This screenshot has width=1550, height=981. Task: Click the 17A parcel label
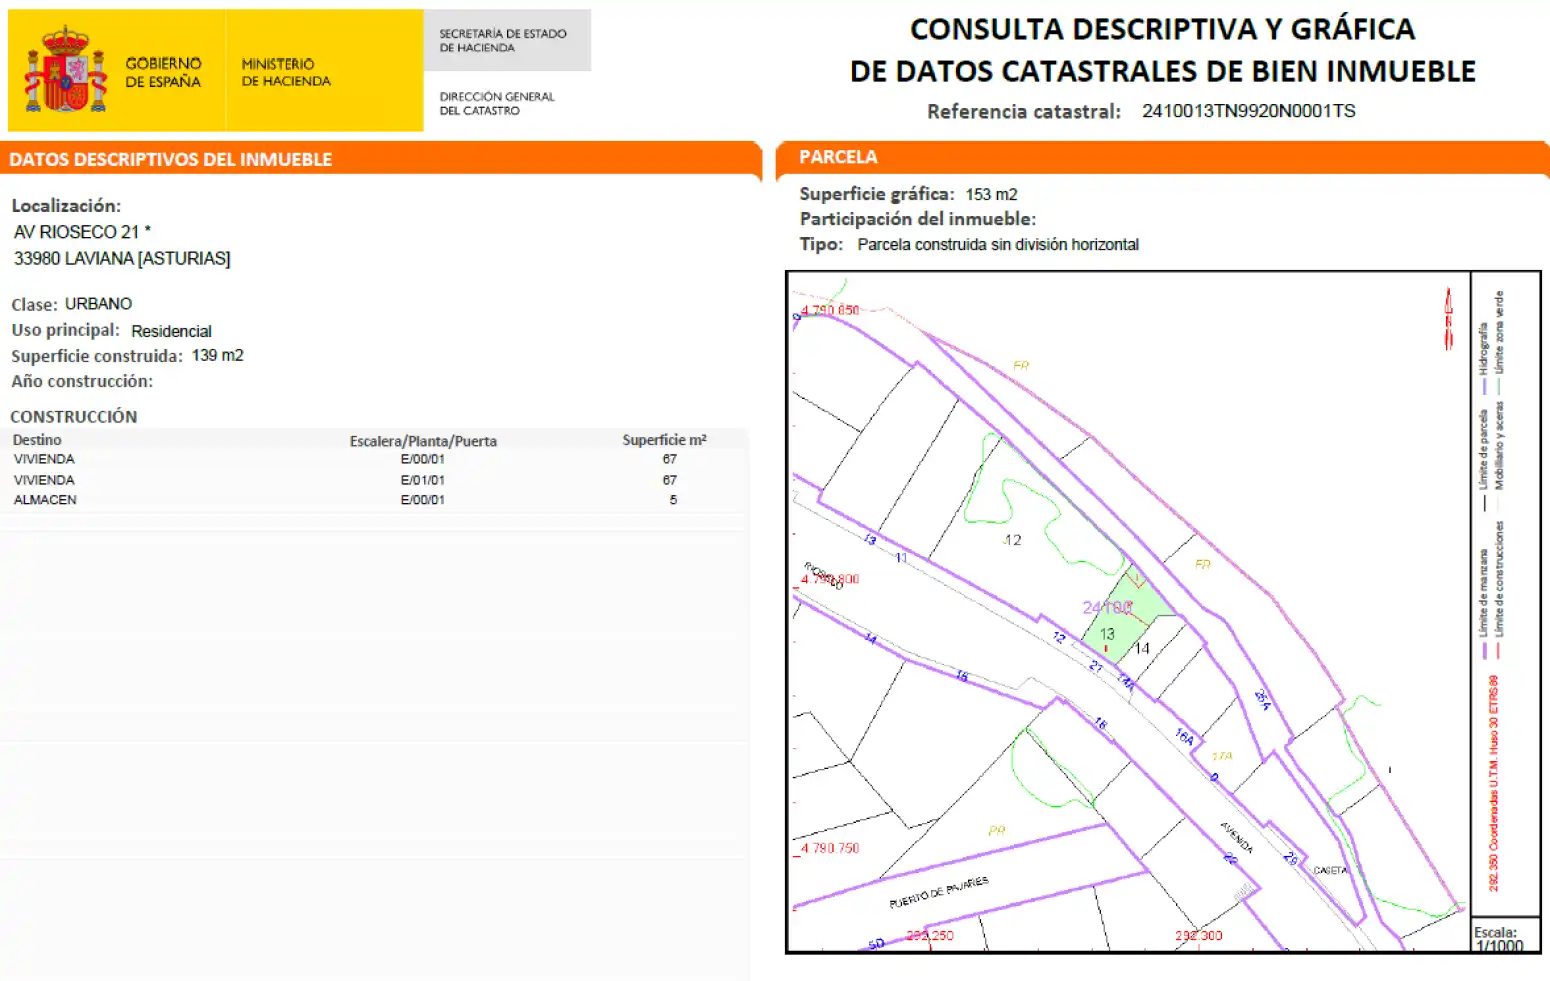(x=1222, y=757)
